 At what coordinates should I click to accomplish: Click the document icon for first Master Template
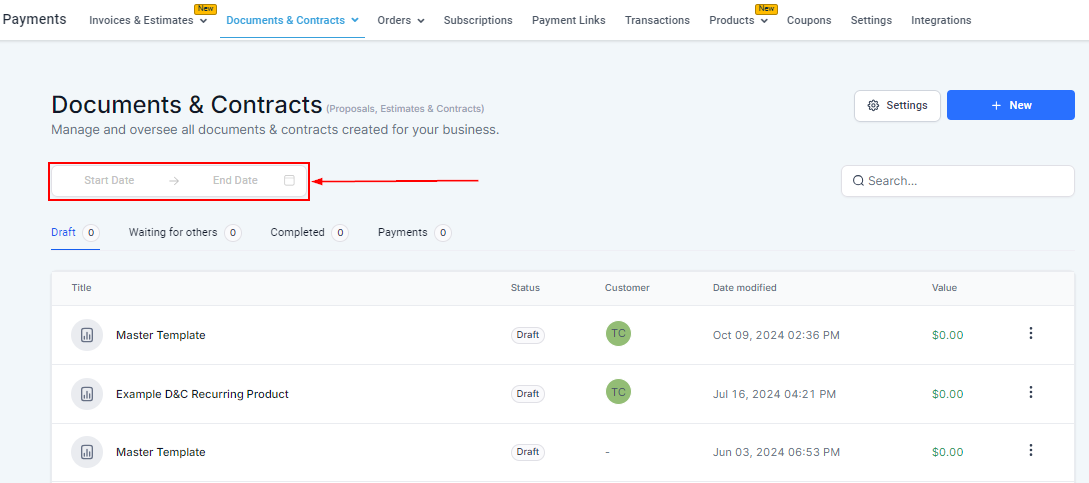[x=87, y=335]
